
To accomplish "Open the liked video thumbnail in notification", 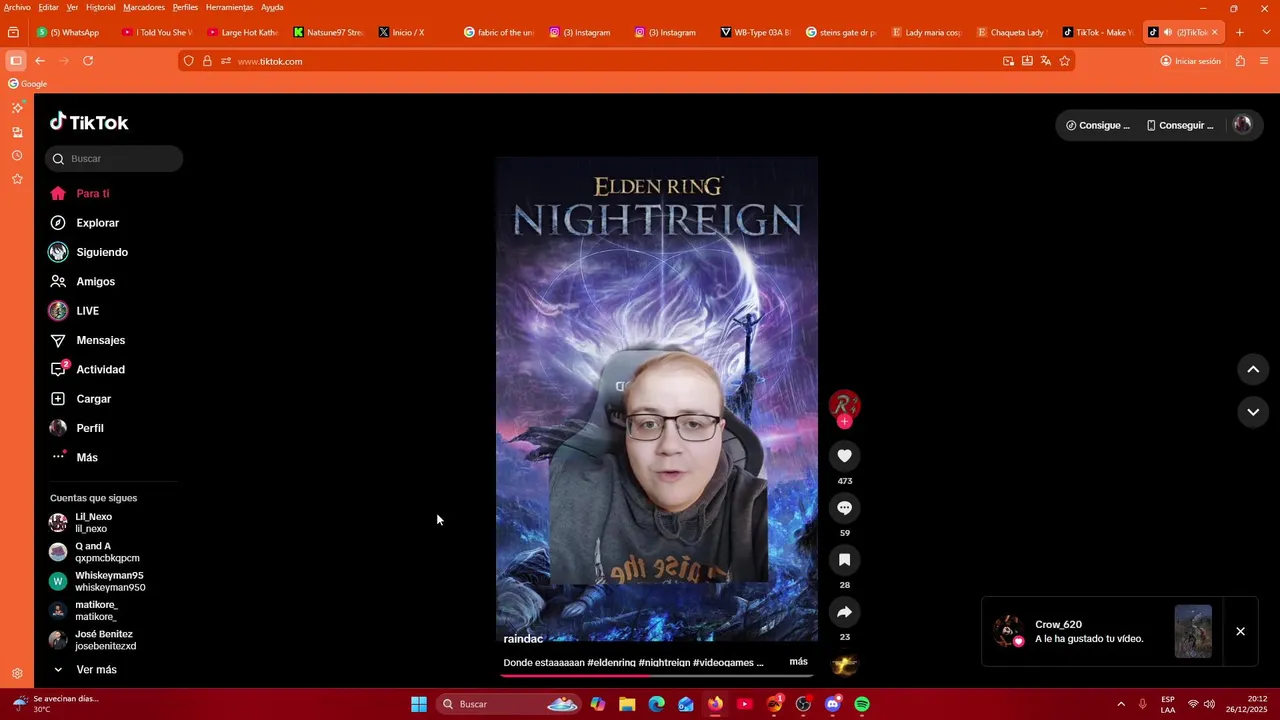I will (1192, 631).
